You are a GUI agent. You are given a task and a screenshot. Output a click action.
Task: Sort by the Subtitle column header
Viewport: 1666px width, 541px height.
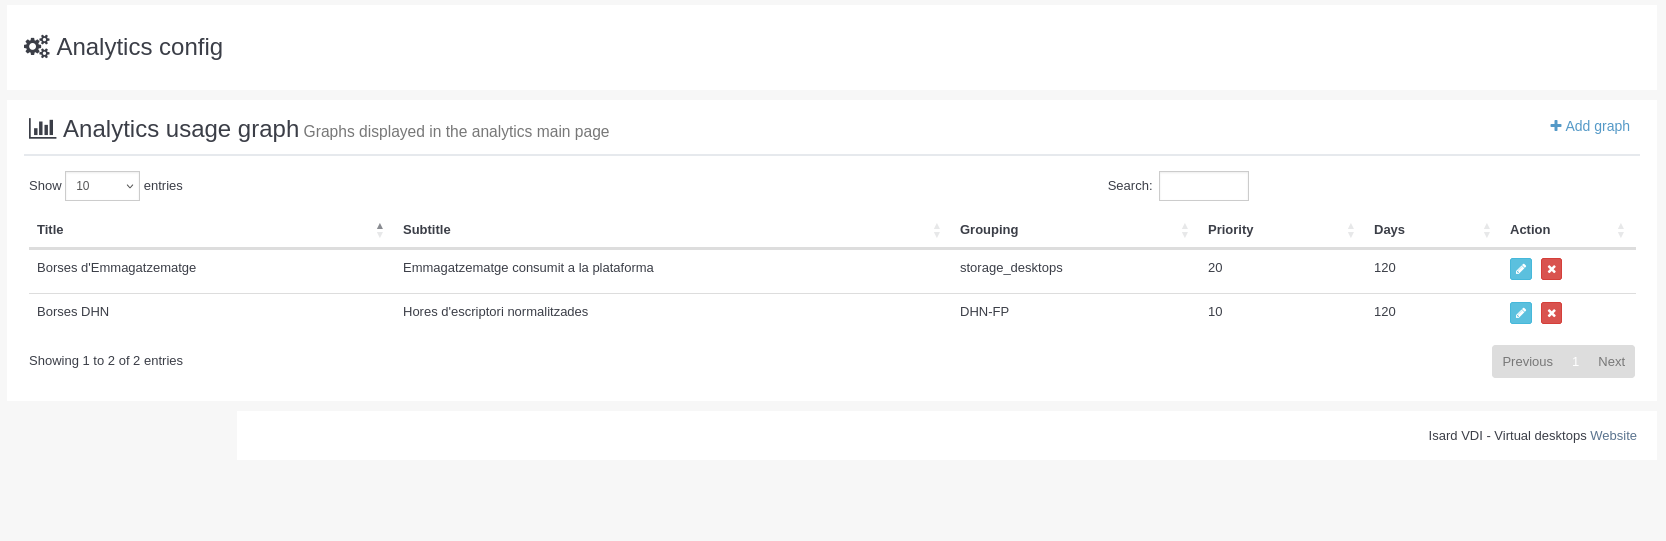click(427, 230)
